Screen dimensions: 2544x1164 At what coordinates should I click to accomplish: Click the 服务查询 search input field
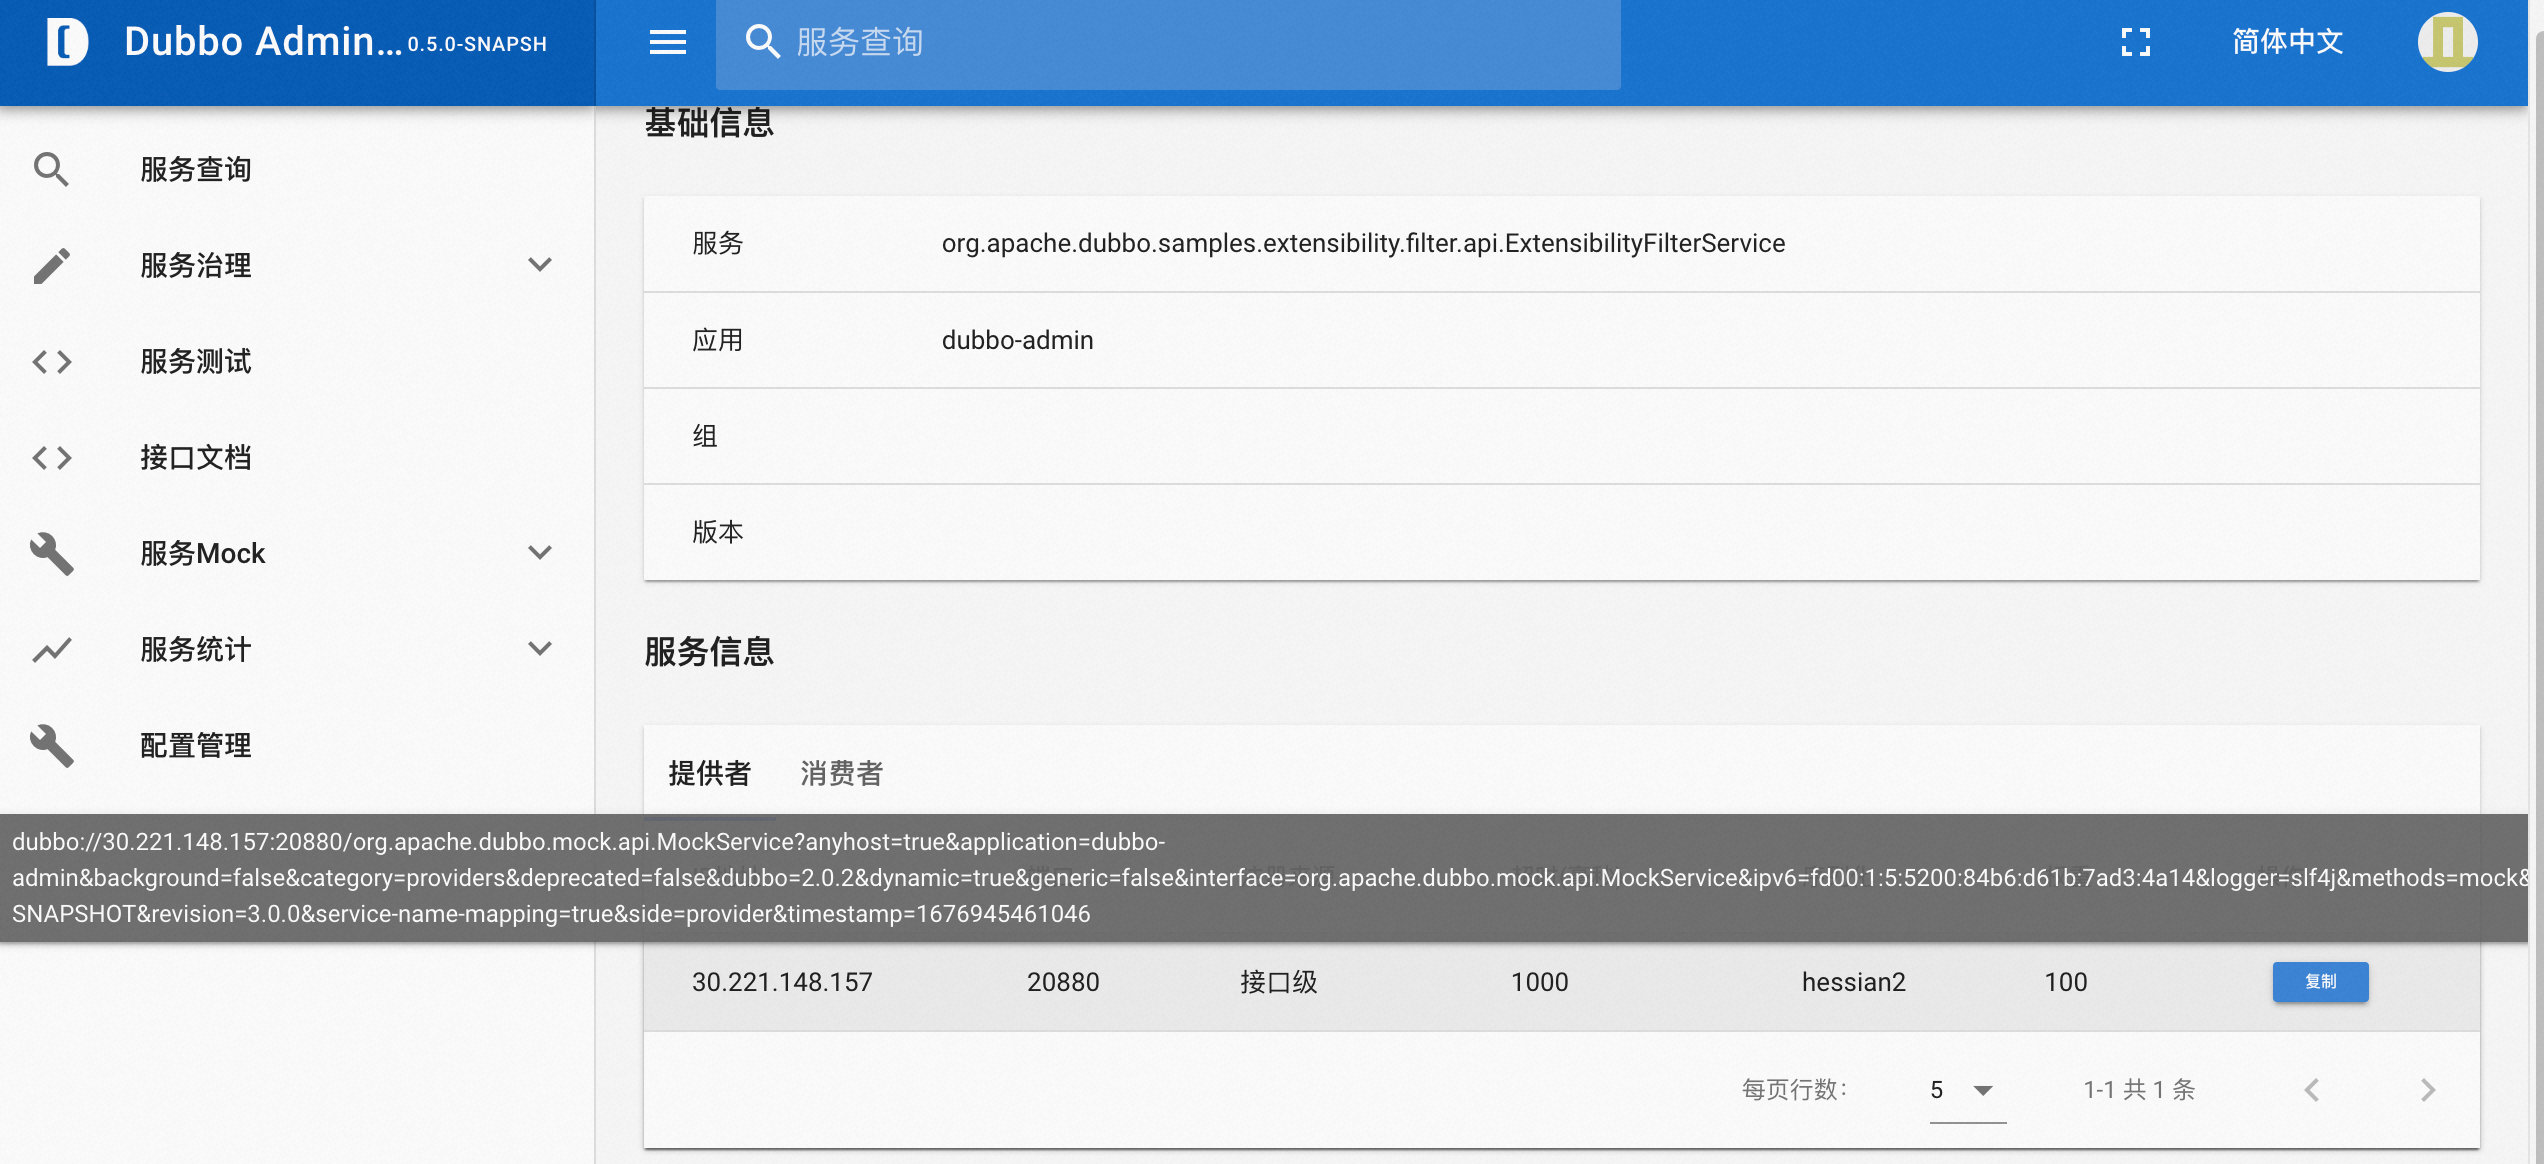[1200, 42]
